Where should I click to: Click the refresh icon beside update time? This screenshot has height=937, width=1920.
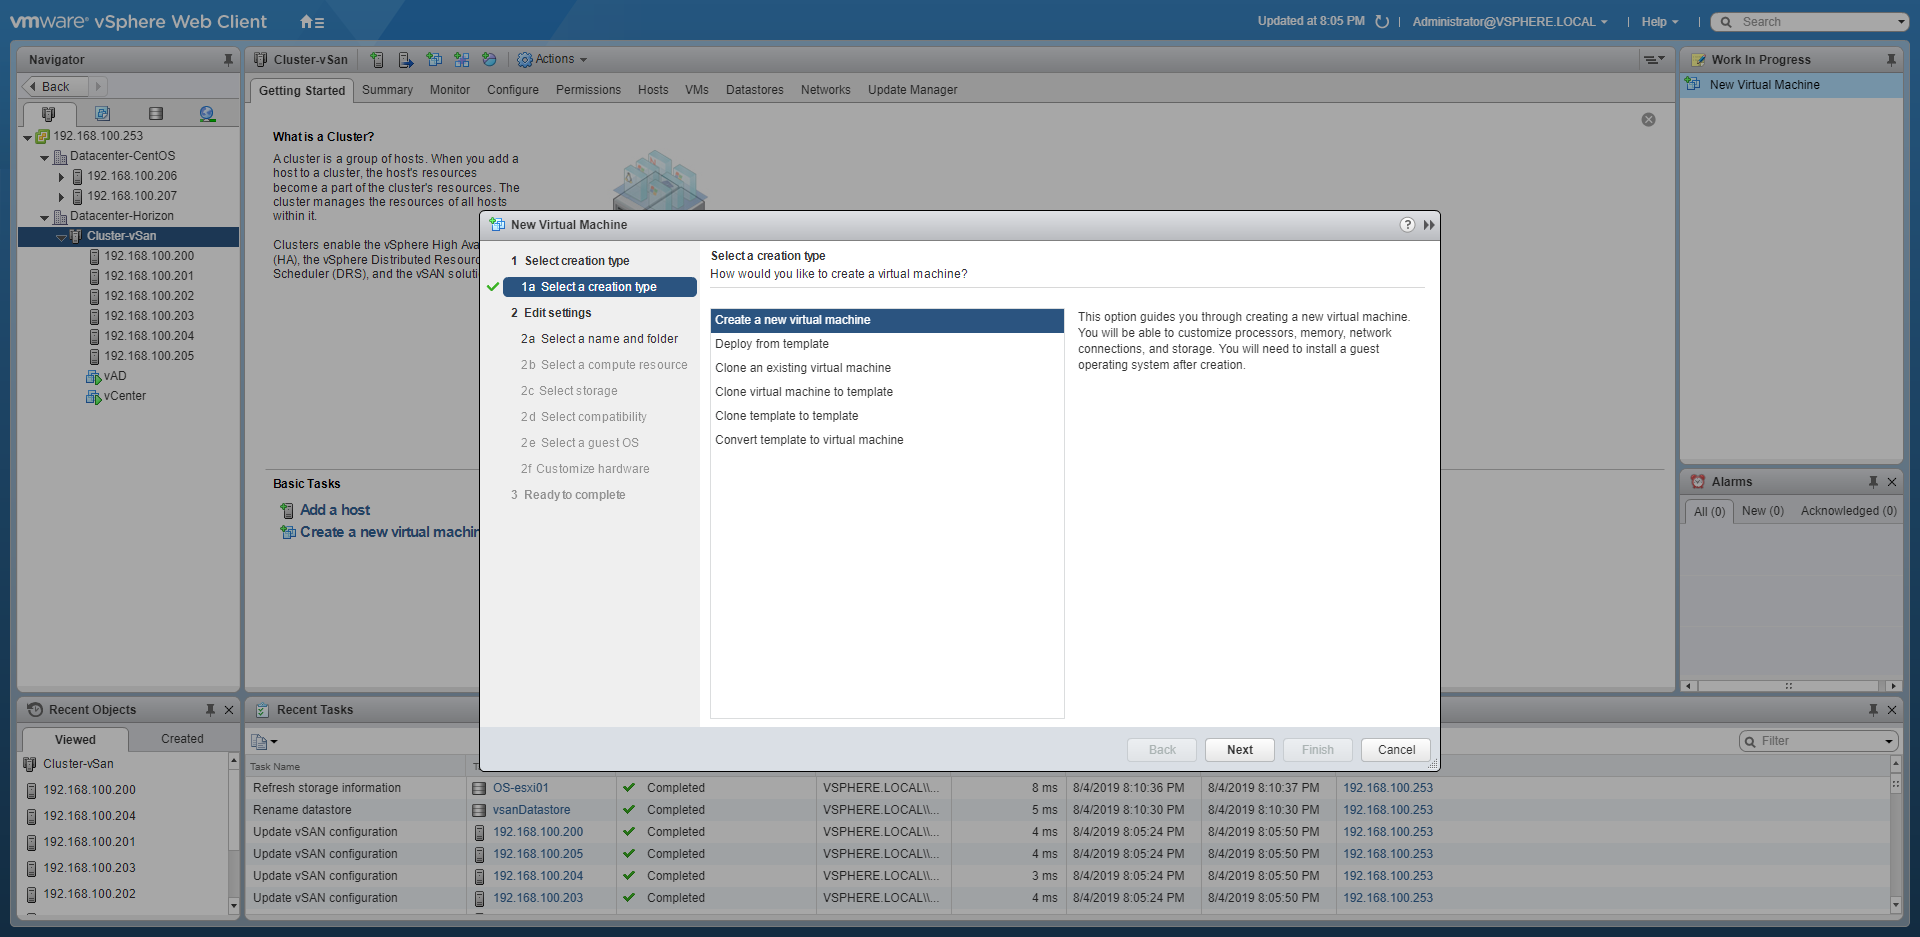point(1382,22)
